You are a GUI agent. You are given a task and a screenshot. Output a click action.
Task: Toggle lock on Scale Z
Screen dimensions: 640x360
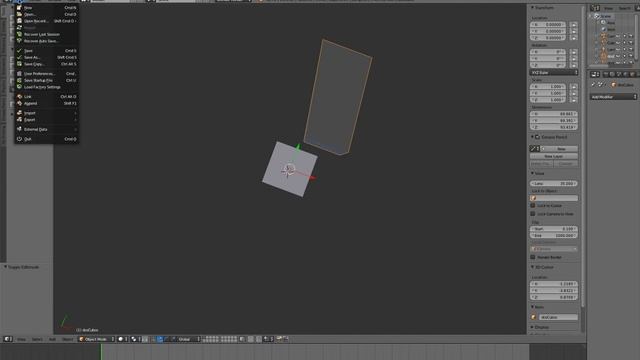[573, 100]
